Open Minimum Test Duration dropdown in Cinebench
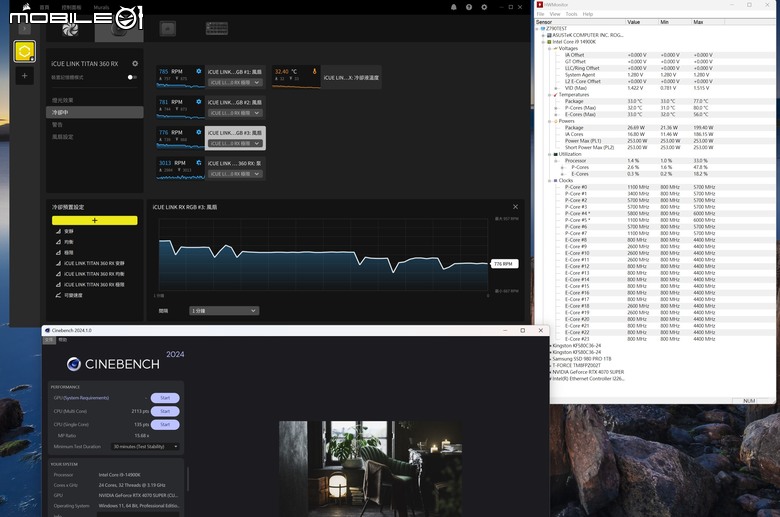The image size is (780, 517). point(145,446)
